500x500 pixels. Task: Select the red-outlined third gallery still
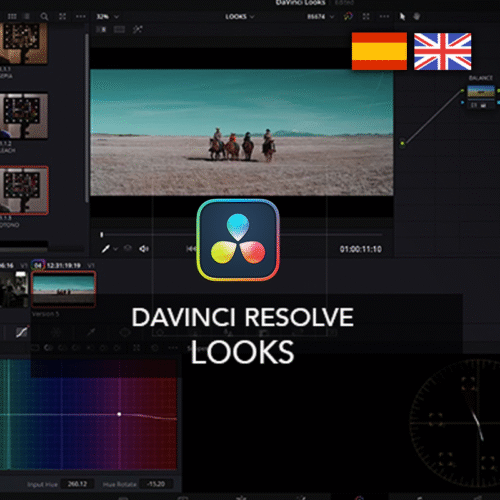pos(24,190)
